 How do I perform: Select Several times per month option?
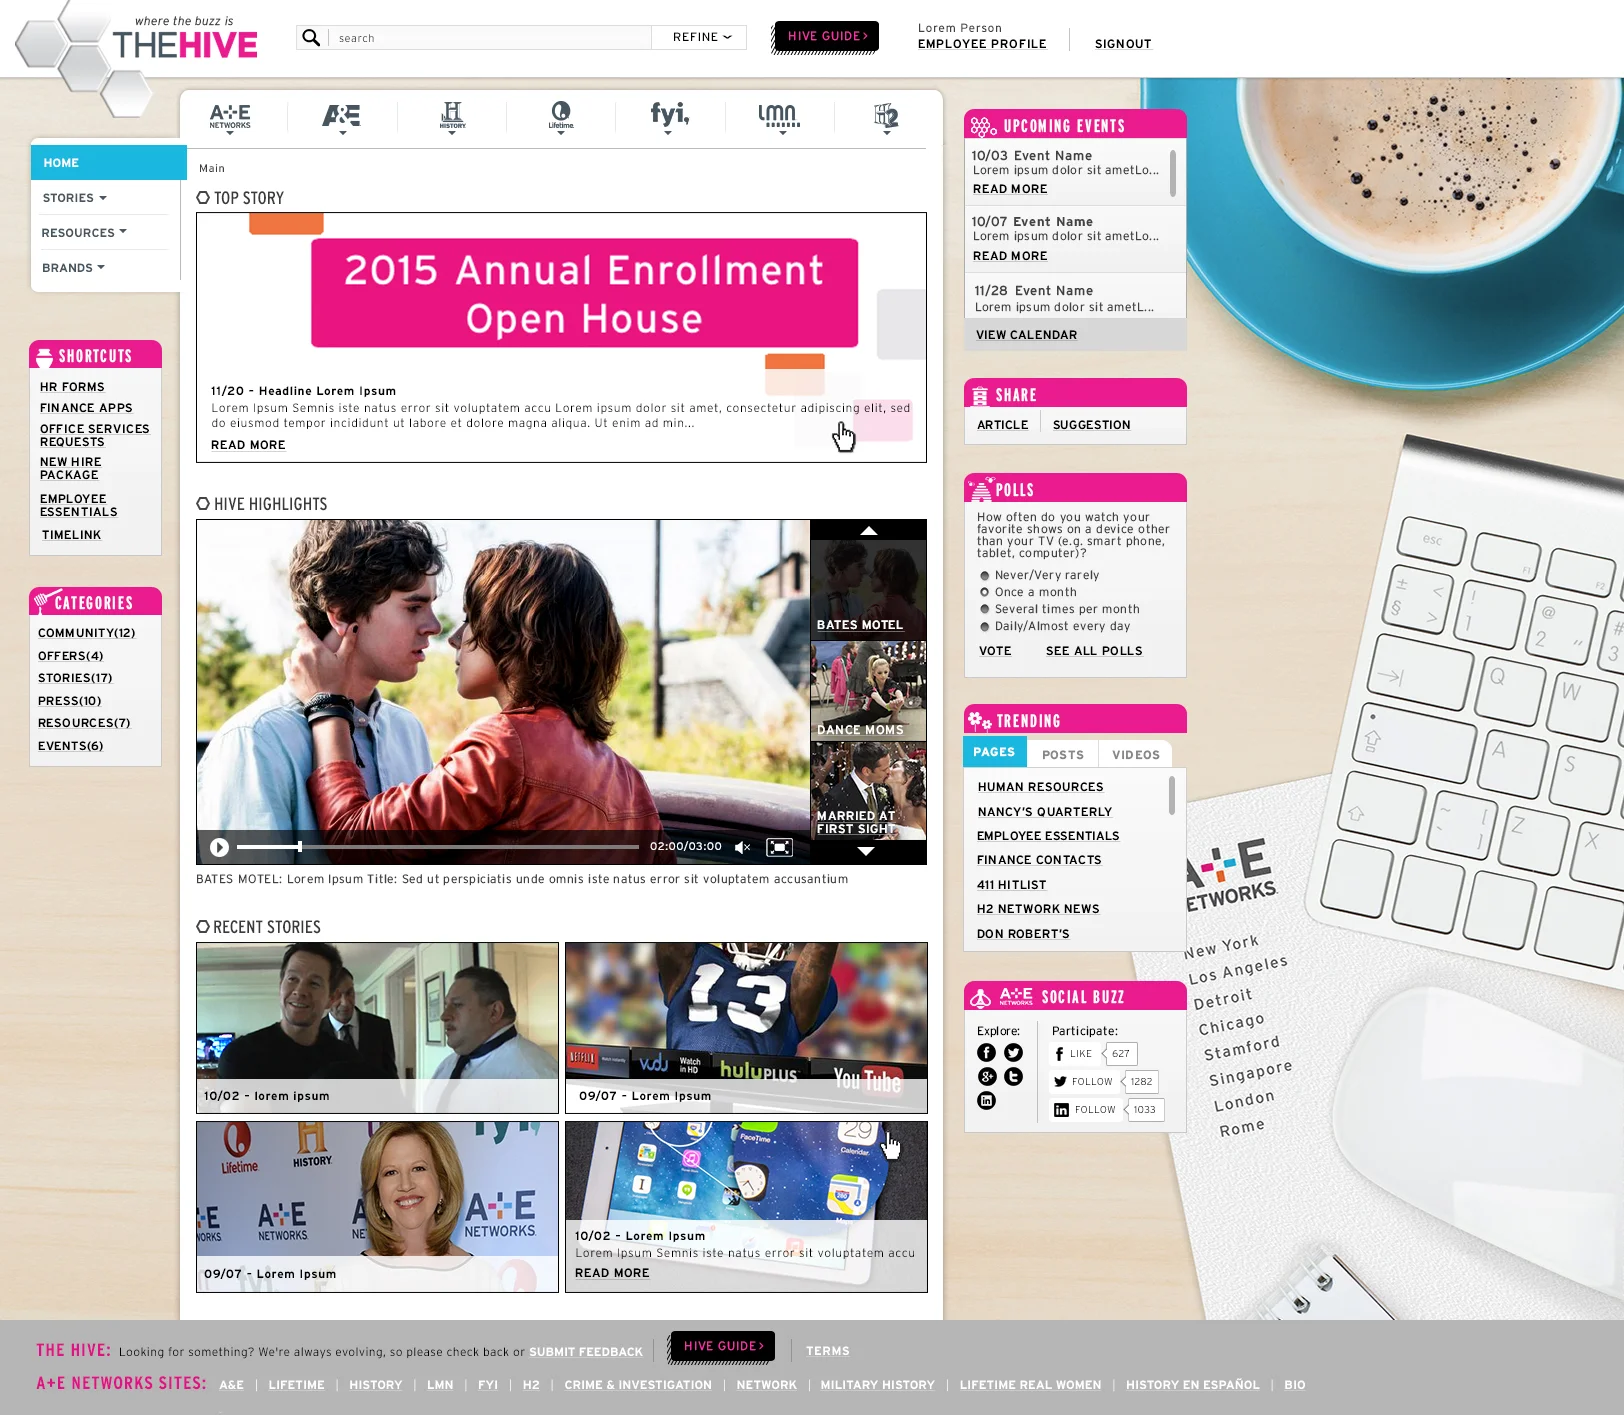(984, 610)
